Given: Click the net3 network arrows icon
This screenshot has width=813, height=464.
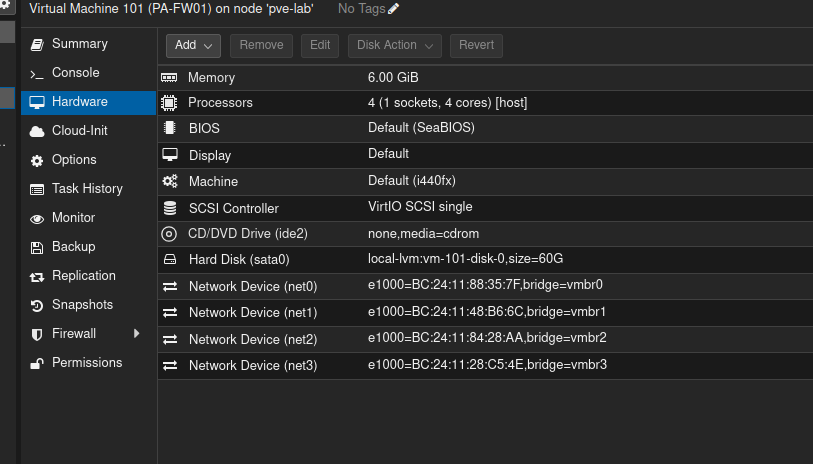Looking at the screenshot, I should [170, 365].
